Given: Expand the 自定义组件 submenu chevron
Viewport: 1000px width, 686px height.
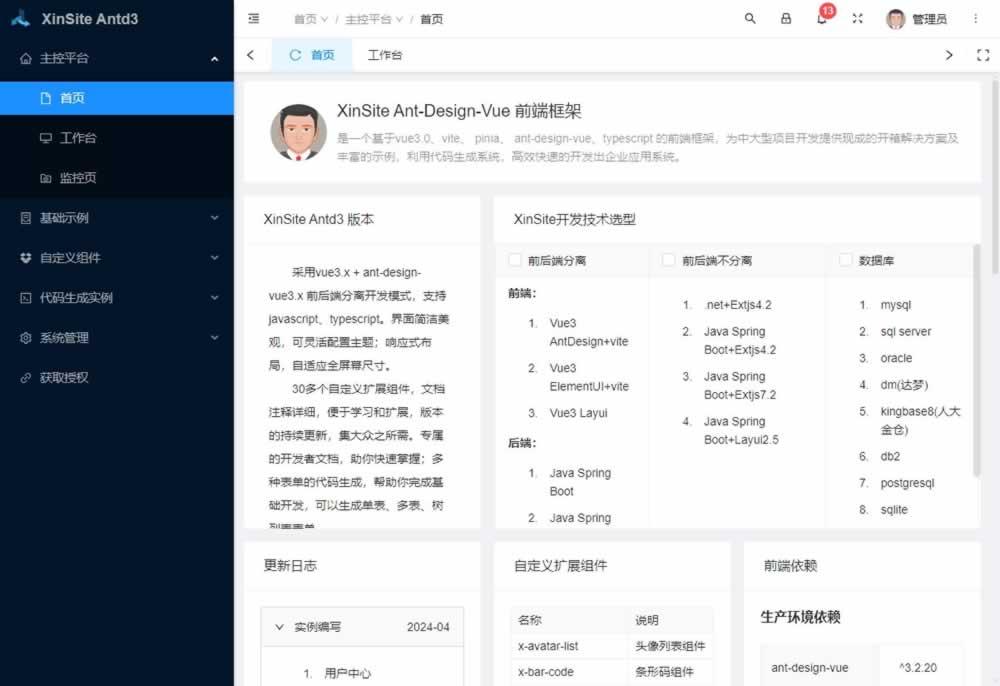Looking at the screenshot, I should click(214, 258).
